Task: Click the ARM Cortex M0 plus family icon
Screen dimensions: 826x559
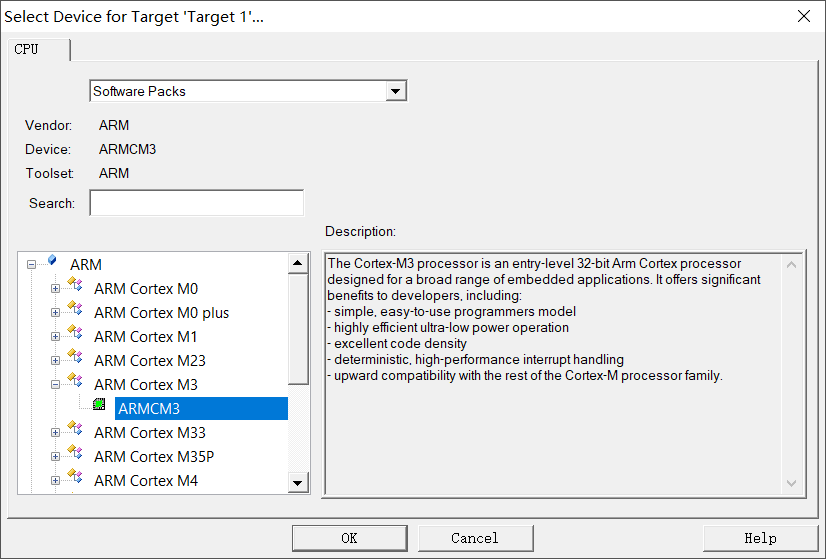Action: click(x=75, y=308)
